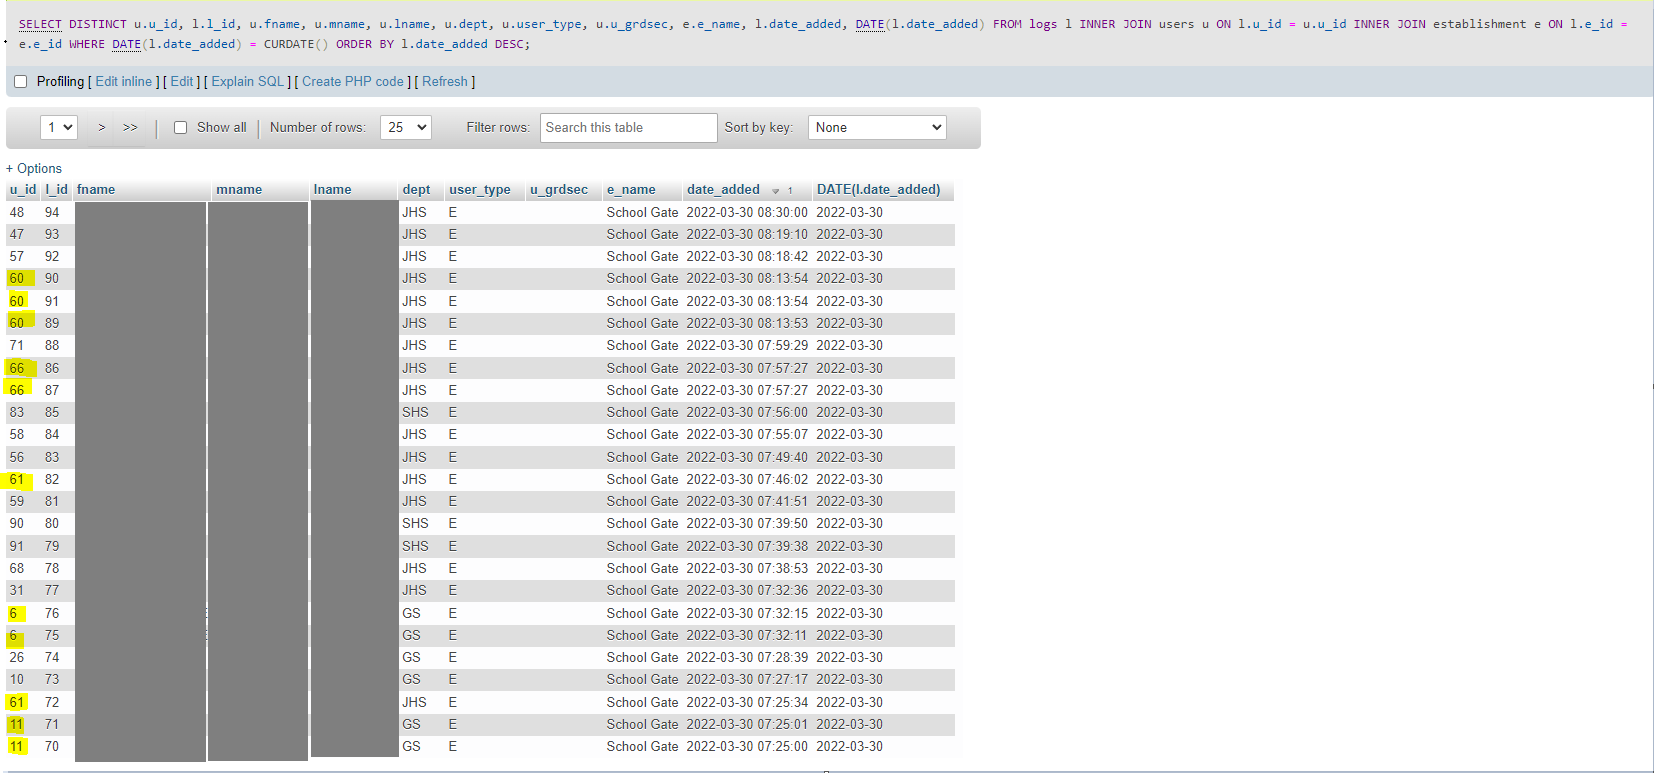The image size is (1654, 773).
Task: Click u_id value 48
Action: click(x=17, y=212)
